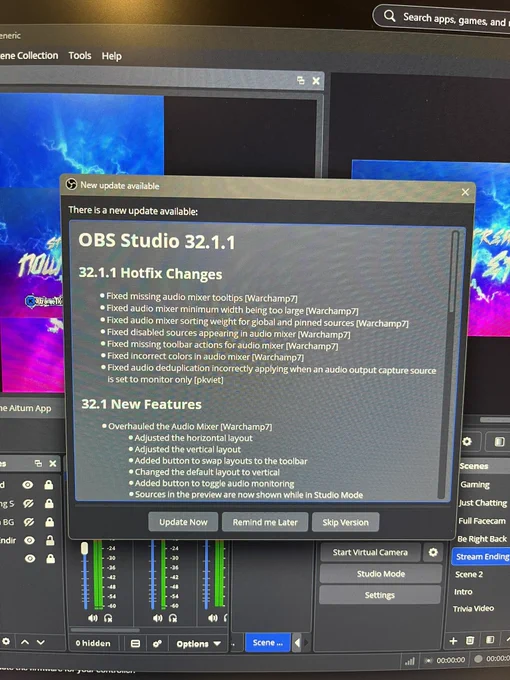Click the connection signal bars in status bar
This screenshot has height=680, width=510.
point(409,661)
